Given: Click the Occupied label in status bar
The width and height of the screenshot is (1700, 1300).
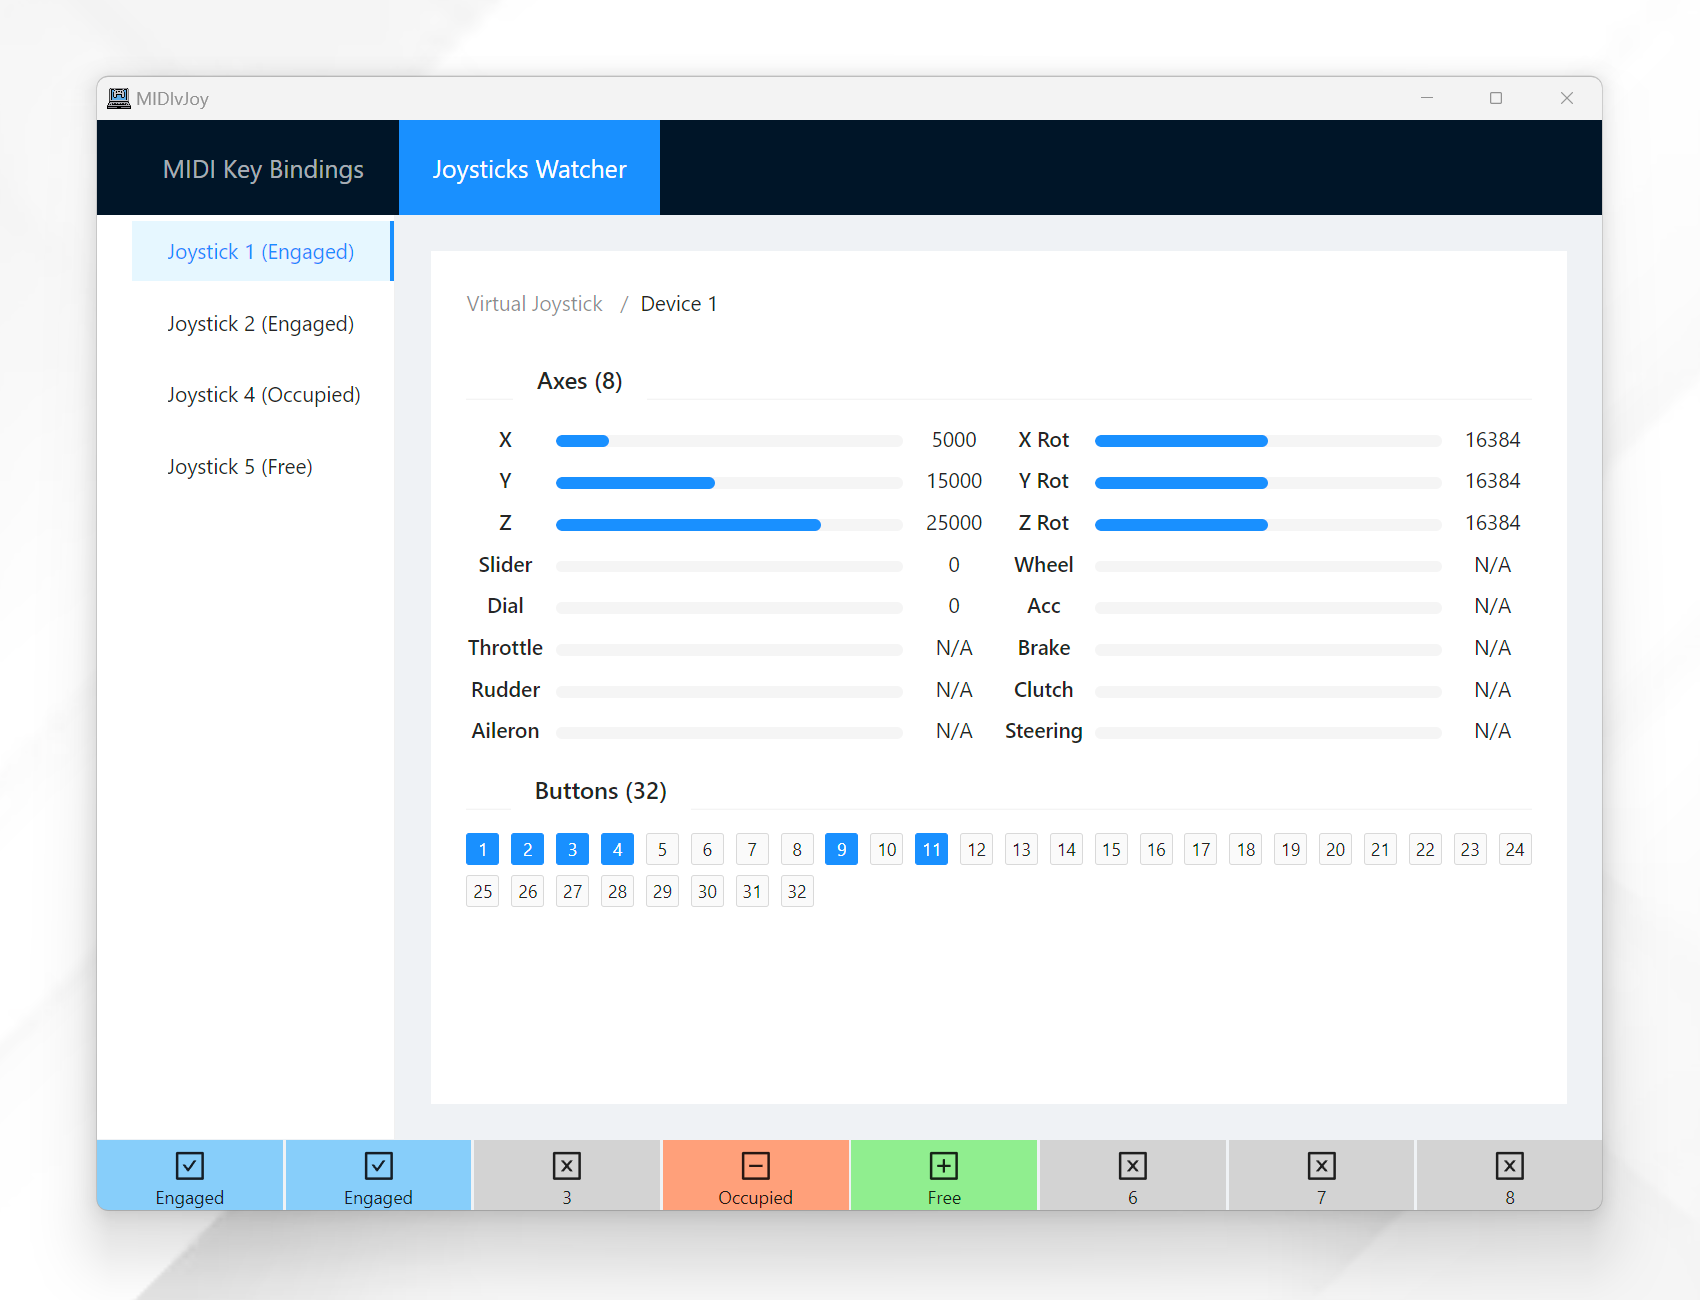Looking at the screenshot, I should tap(756, 1198).
